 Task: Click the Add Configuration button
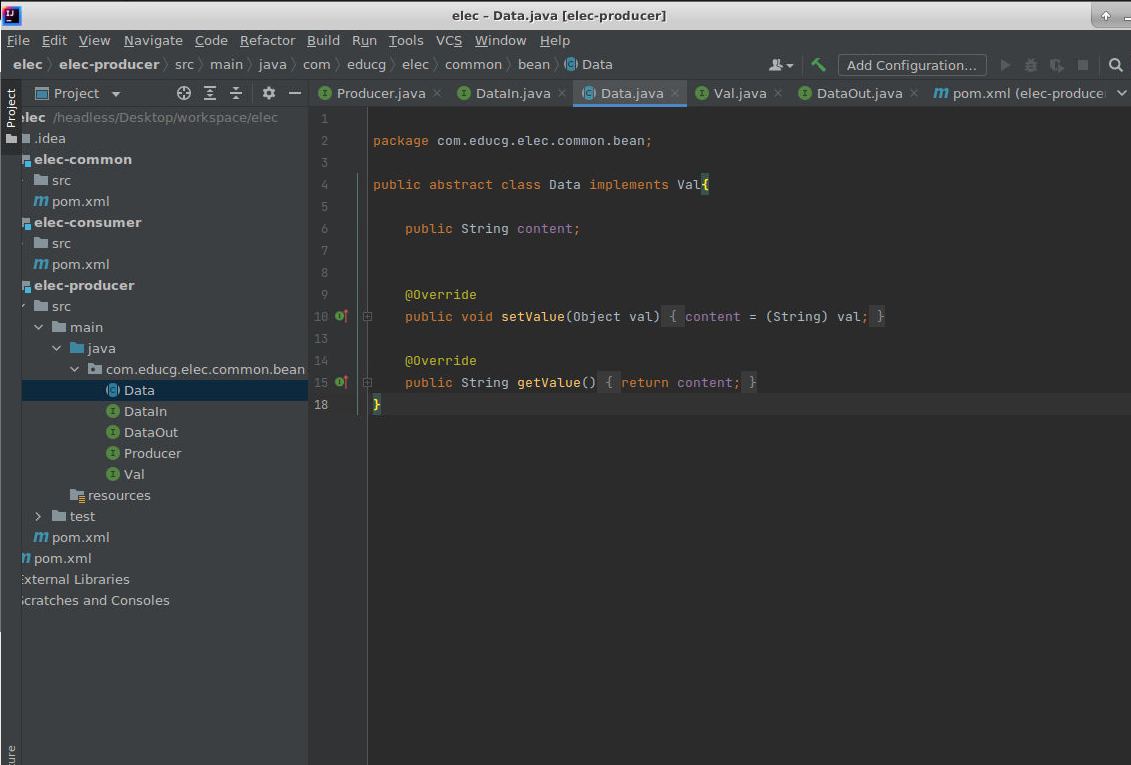click(911, 65)
